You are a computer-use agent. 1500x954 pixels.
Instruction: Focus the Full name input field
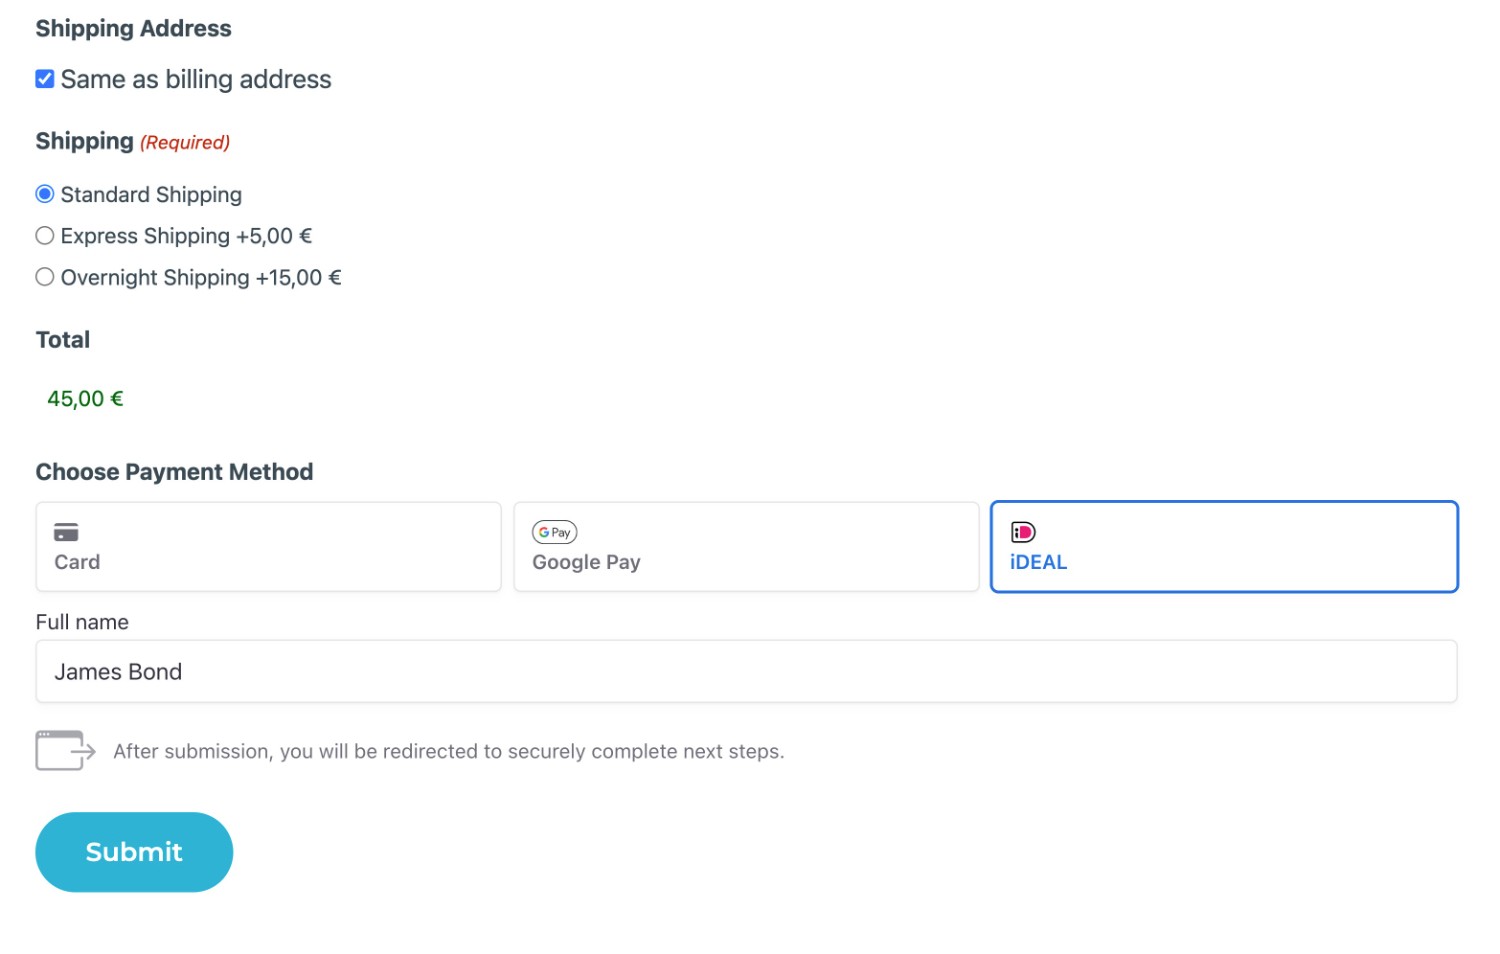[746, 672]
